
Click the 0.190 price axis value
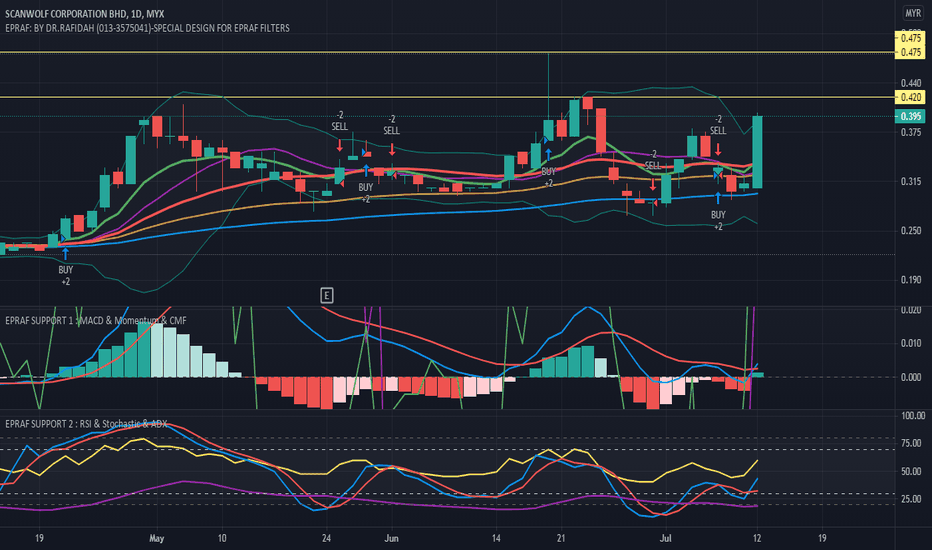tap(910, 280)
